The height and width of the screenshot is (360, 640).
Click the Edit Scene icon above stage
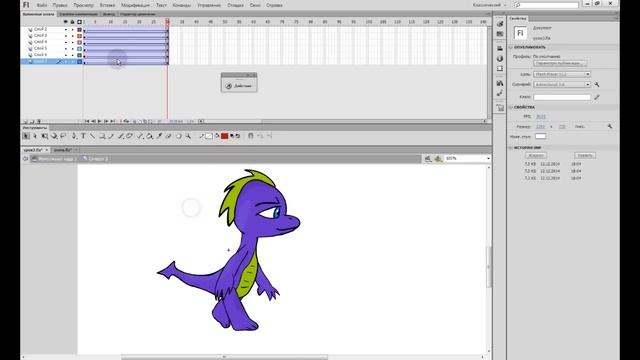428,158
